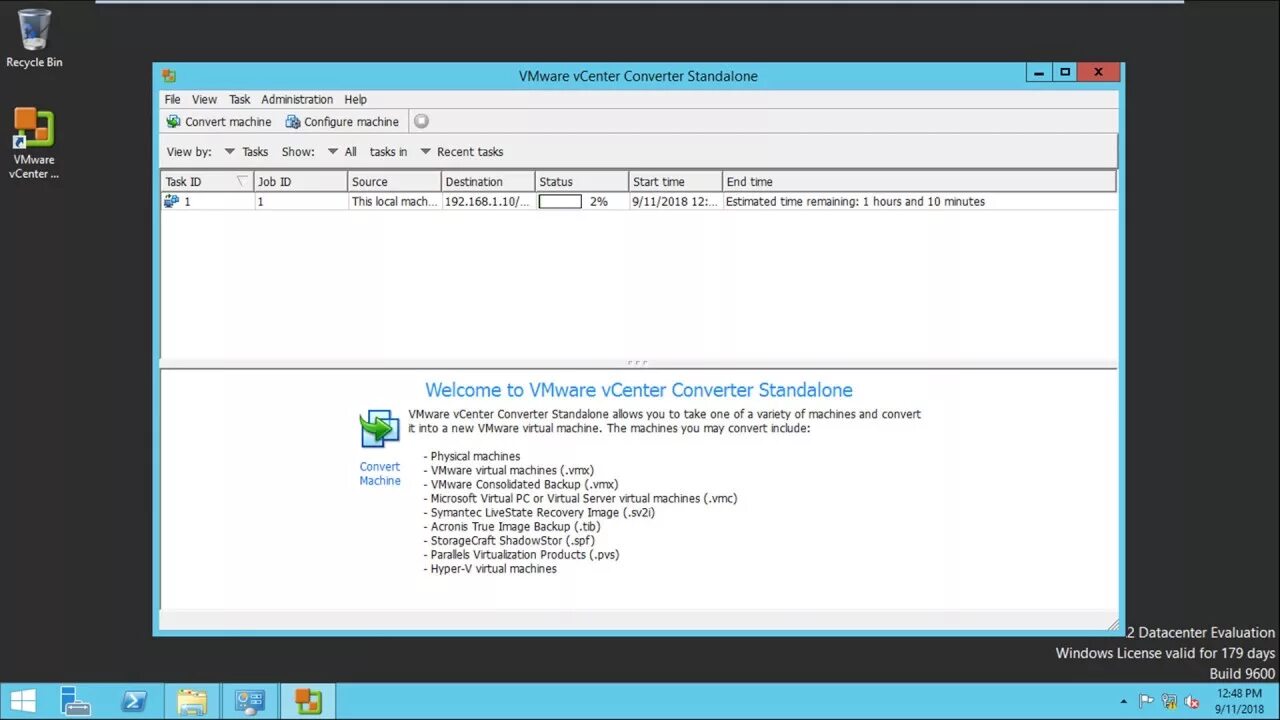
Task: Click the 192.168.1.10 destination cell
Action: pos(487,201)
